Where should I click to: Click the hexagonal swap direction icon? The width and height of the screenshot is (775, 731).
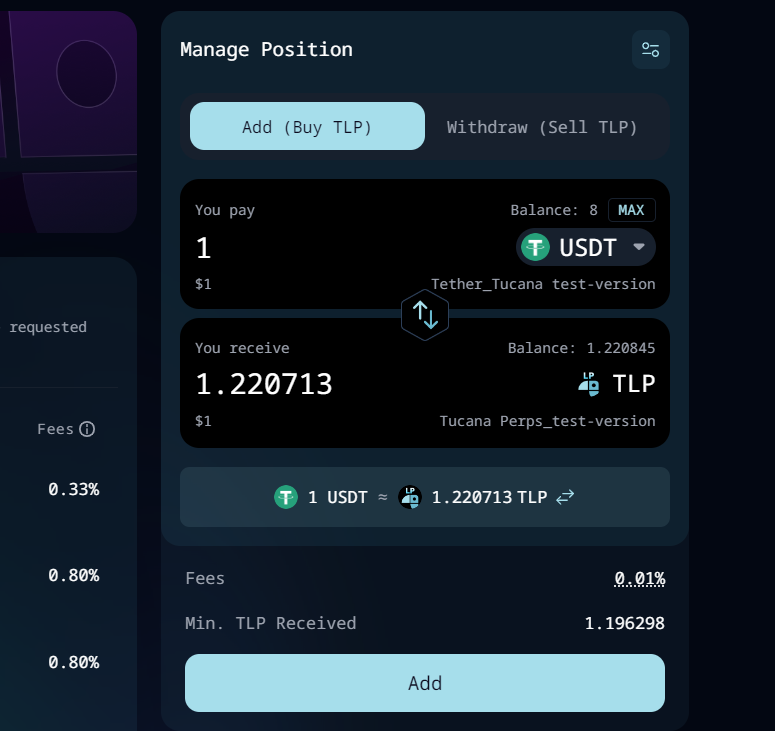pos(425,315)
